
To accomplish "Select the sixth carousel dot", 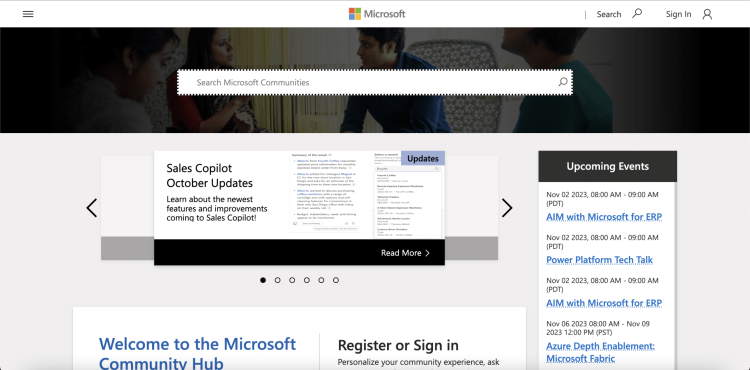I will click(x=336, y=280).
